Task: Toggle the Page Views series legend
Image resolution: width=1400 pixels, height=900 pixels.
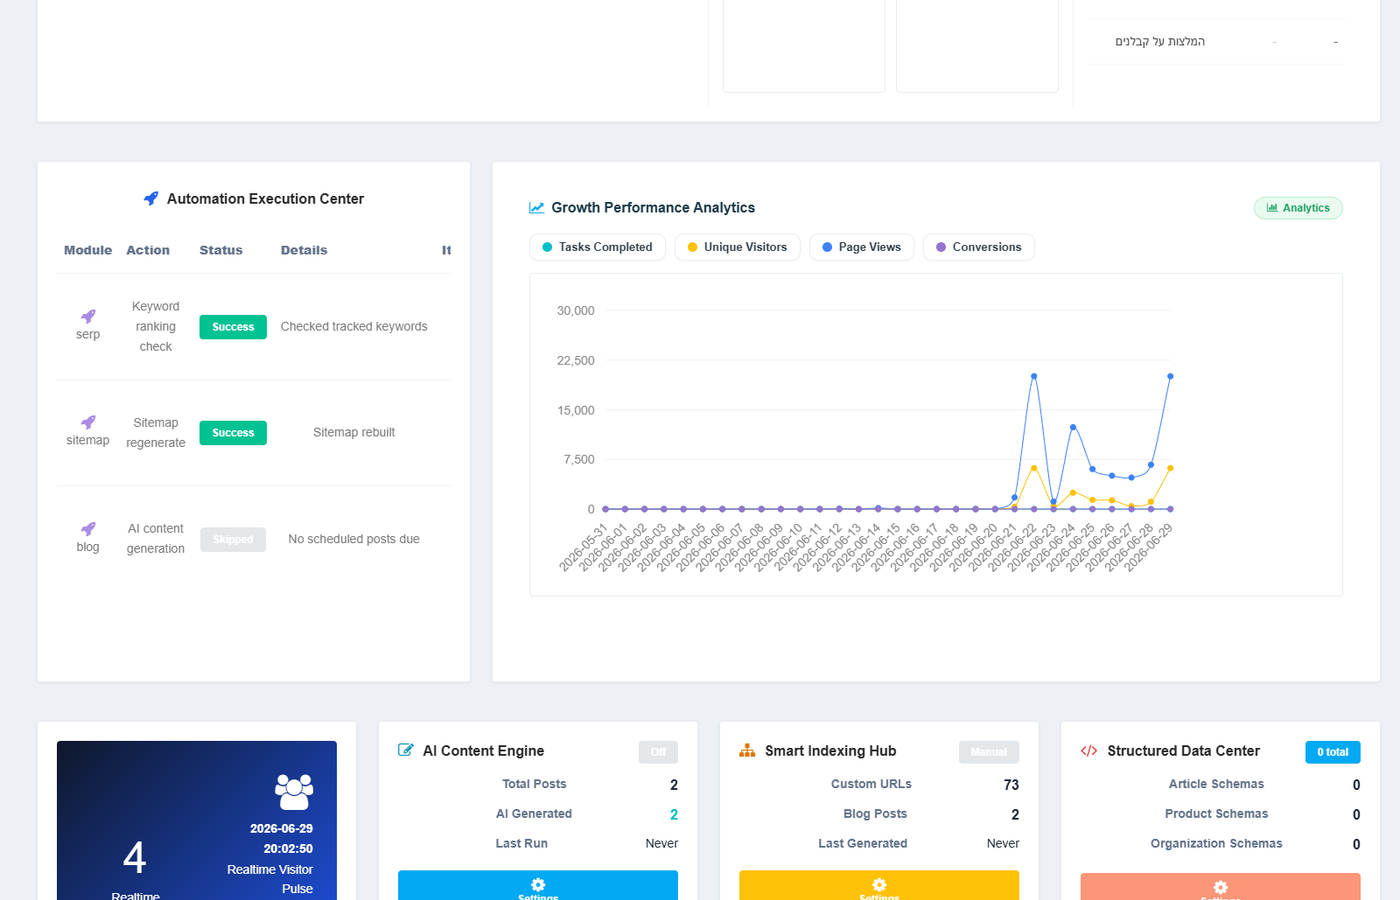Action: pyautogui.click(x=861, y=247)
